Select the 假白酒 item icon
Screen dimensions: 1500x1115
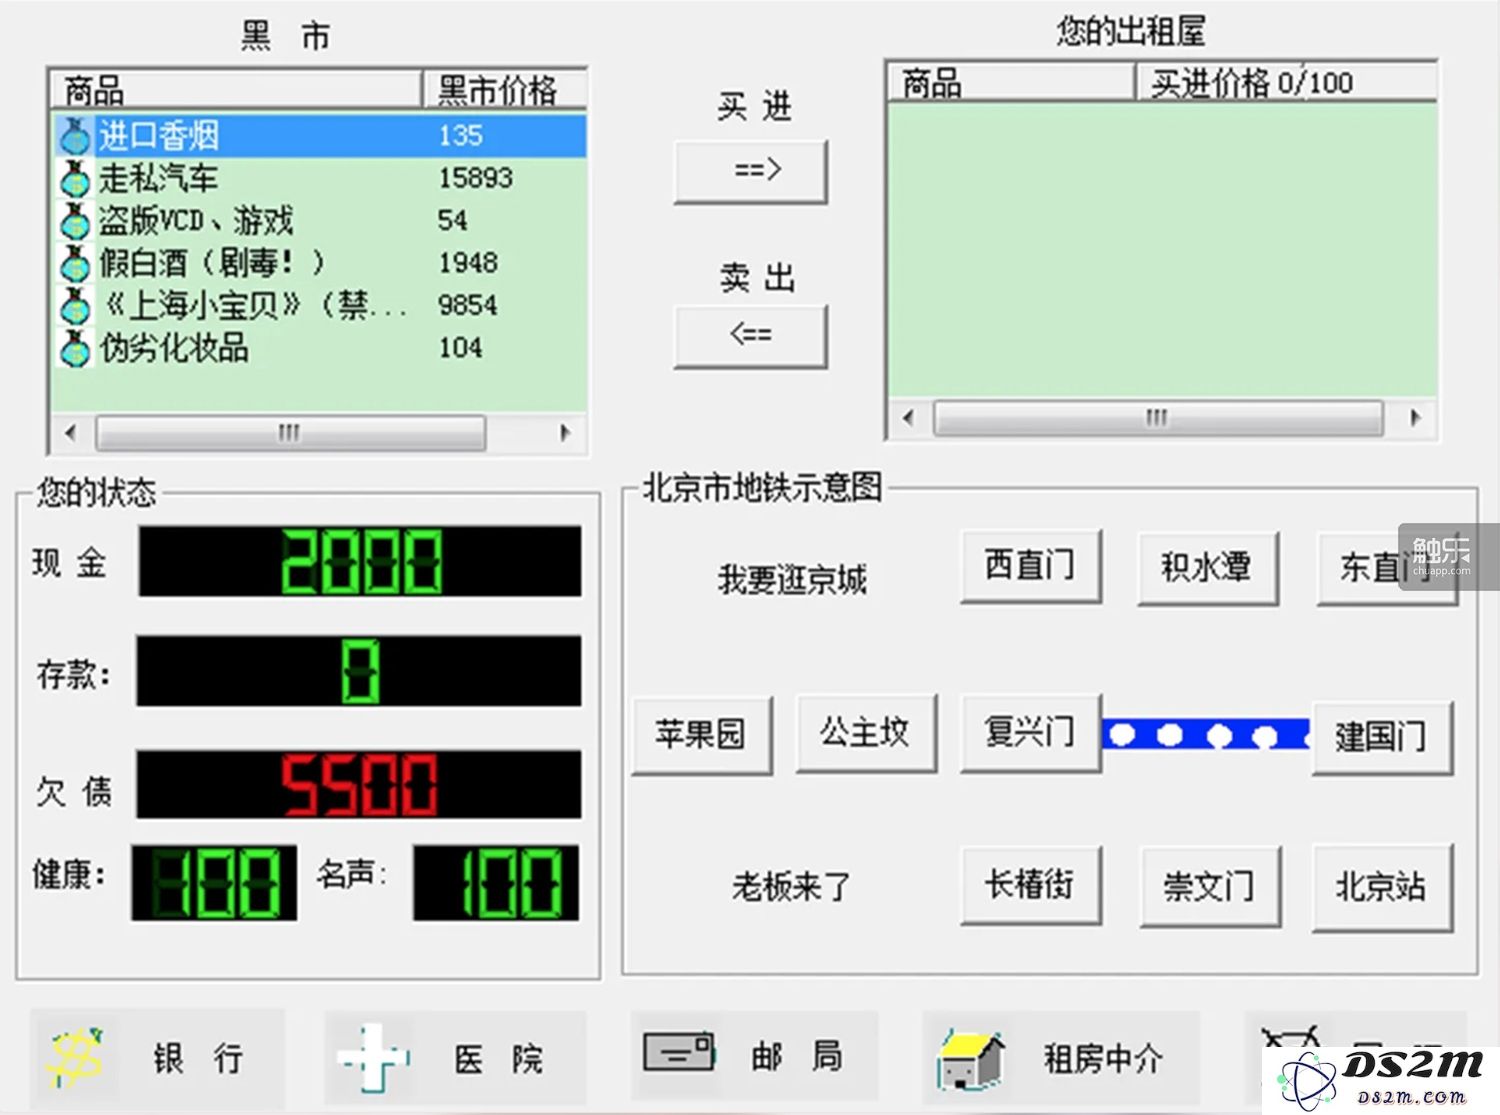[75, 264]
